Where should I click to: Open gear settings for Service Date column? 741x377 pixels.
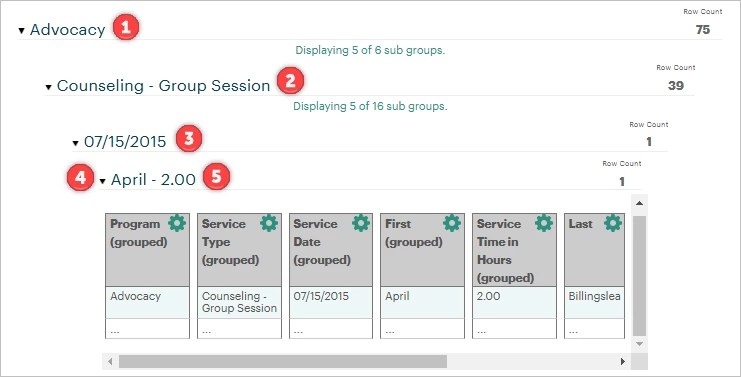tap(361, 223)
